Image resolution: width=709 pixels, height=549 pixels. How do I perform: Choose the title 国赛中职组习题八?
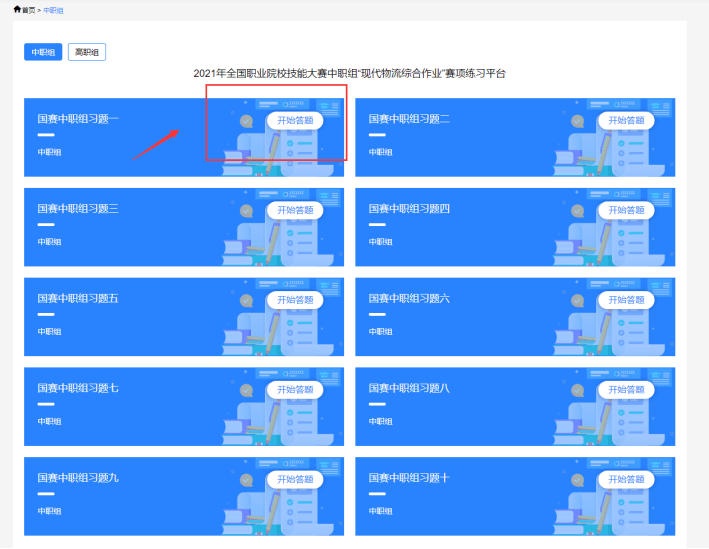click(409, 388)
